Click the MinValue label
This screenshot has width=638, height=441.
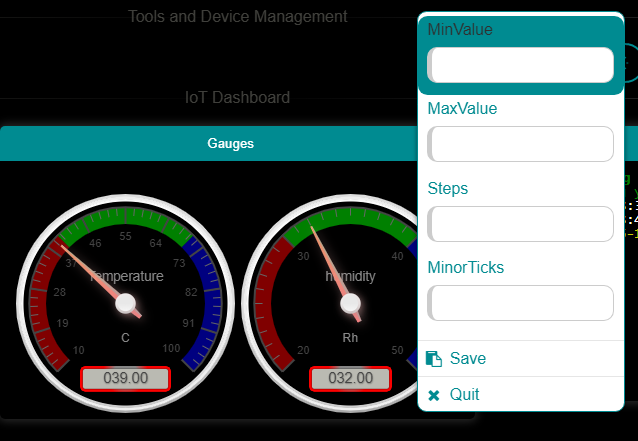(x=460, y=29)
